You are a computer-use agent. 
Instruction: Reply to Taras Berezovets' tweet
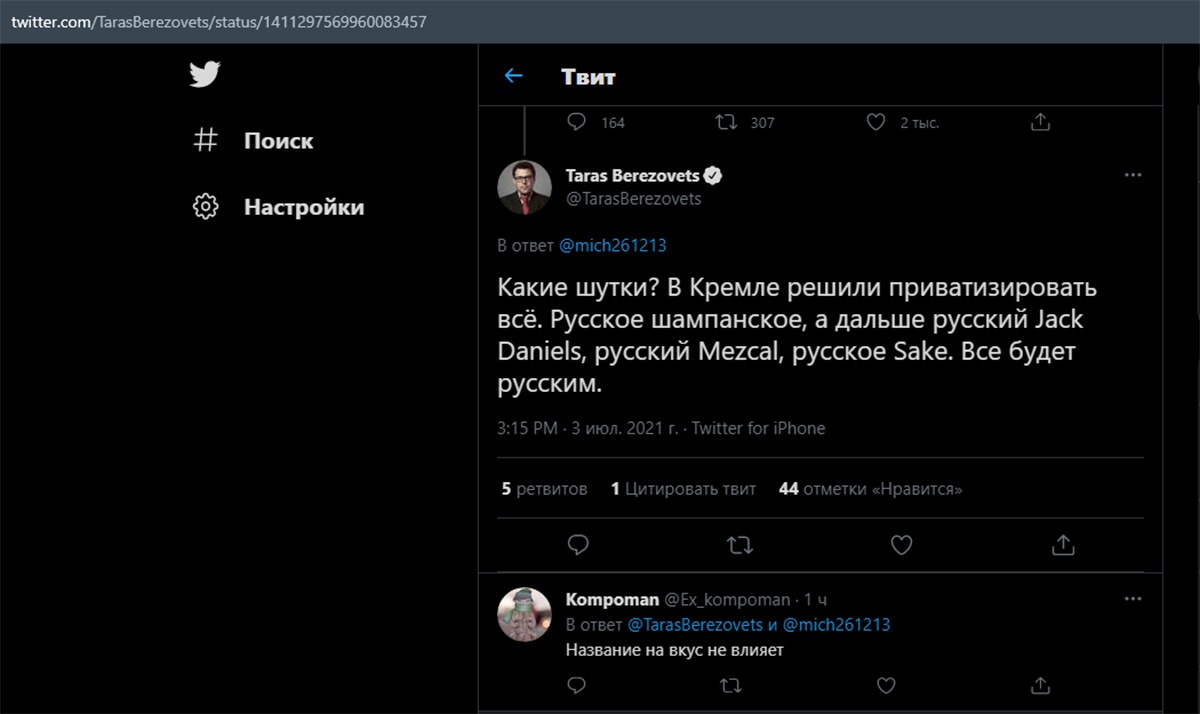pyautogui.click(x=577, y=545)
